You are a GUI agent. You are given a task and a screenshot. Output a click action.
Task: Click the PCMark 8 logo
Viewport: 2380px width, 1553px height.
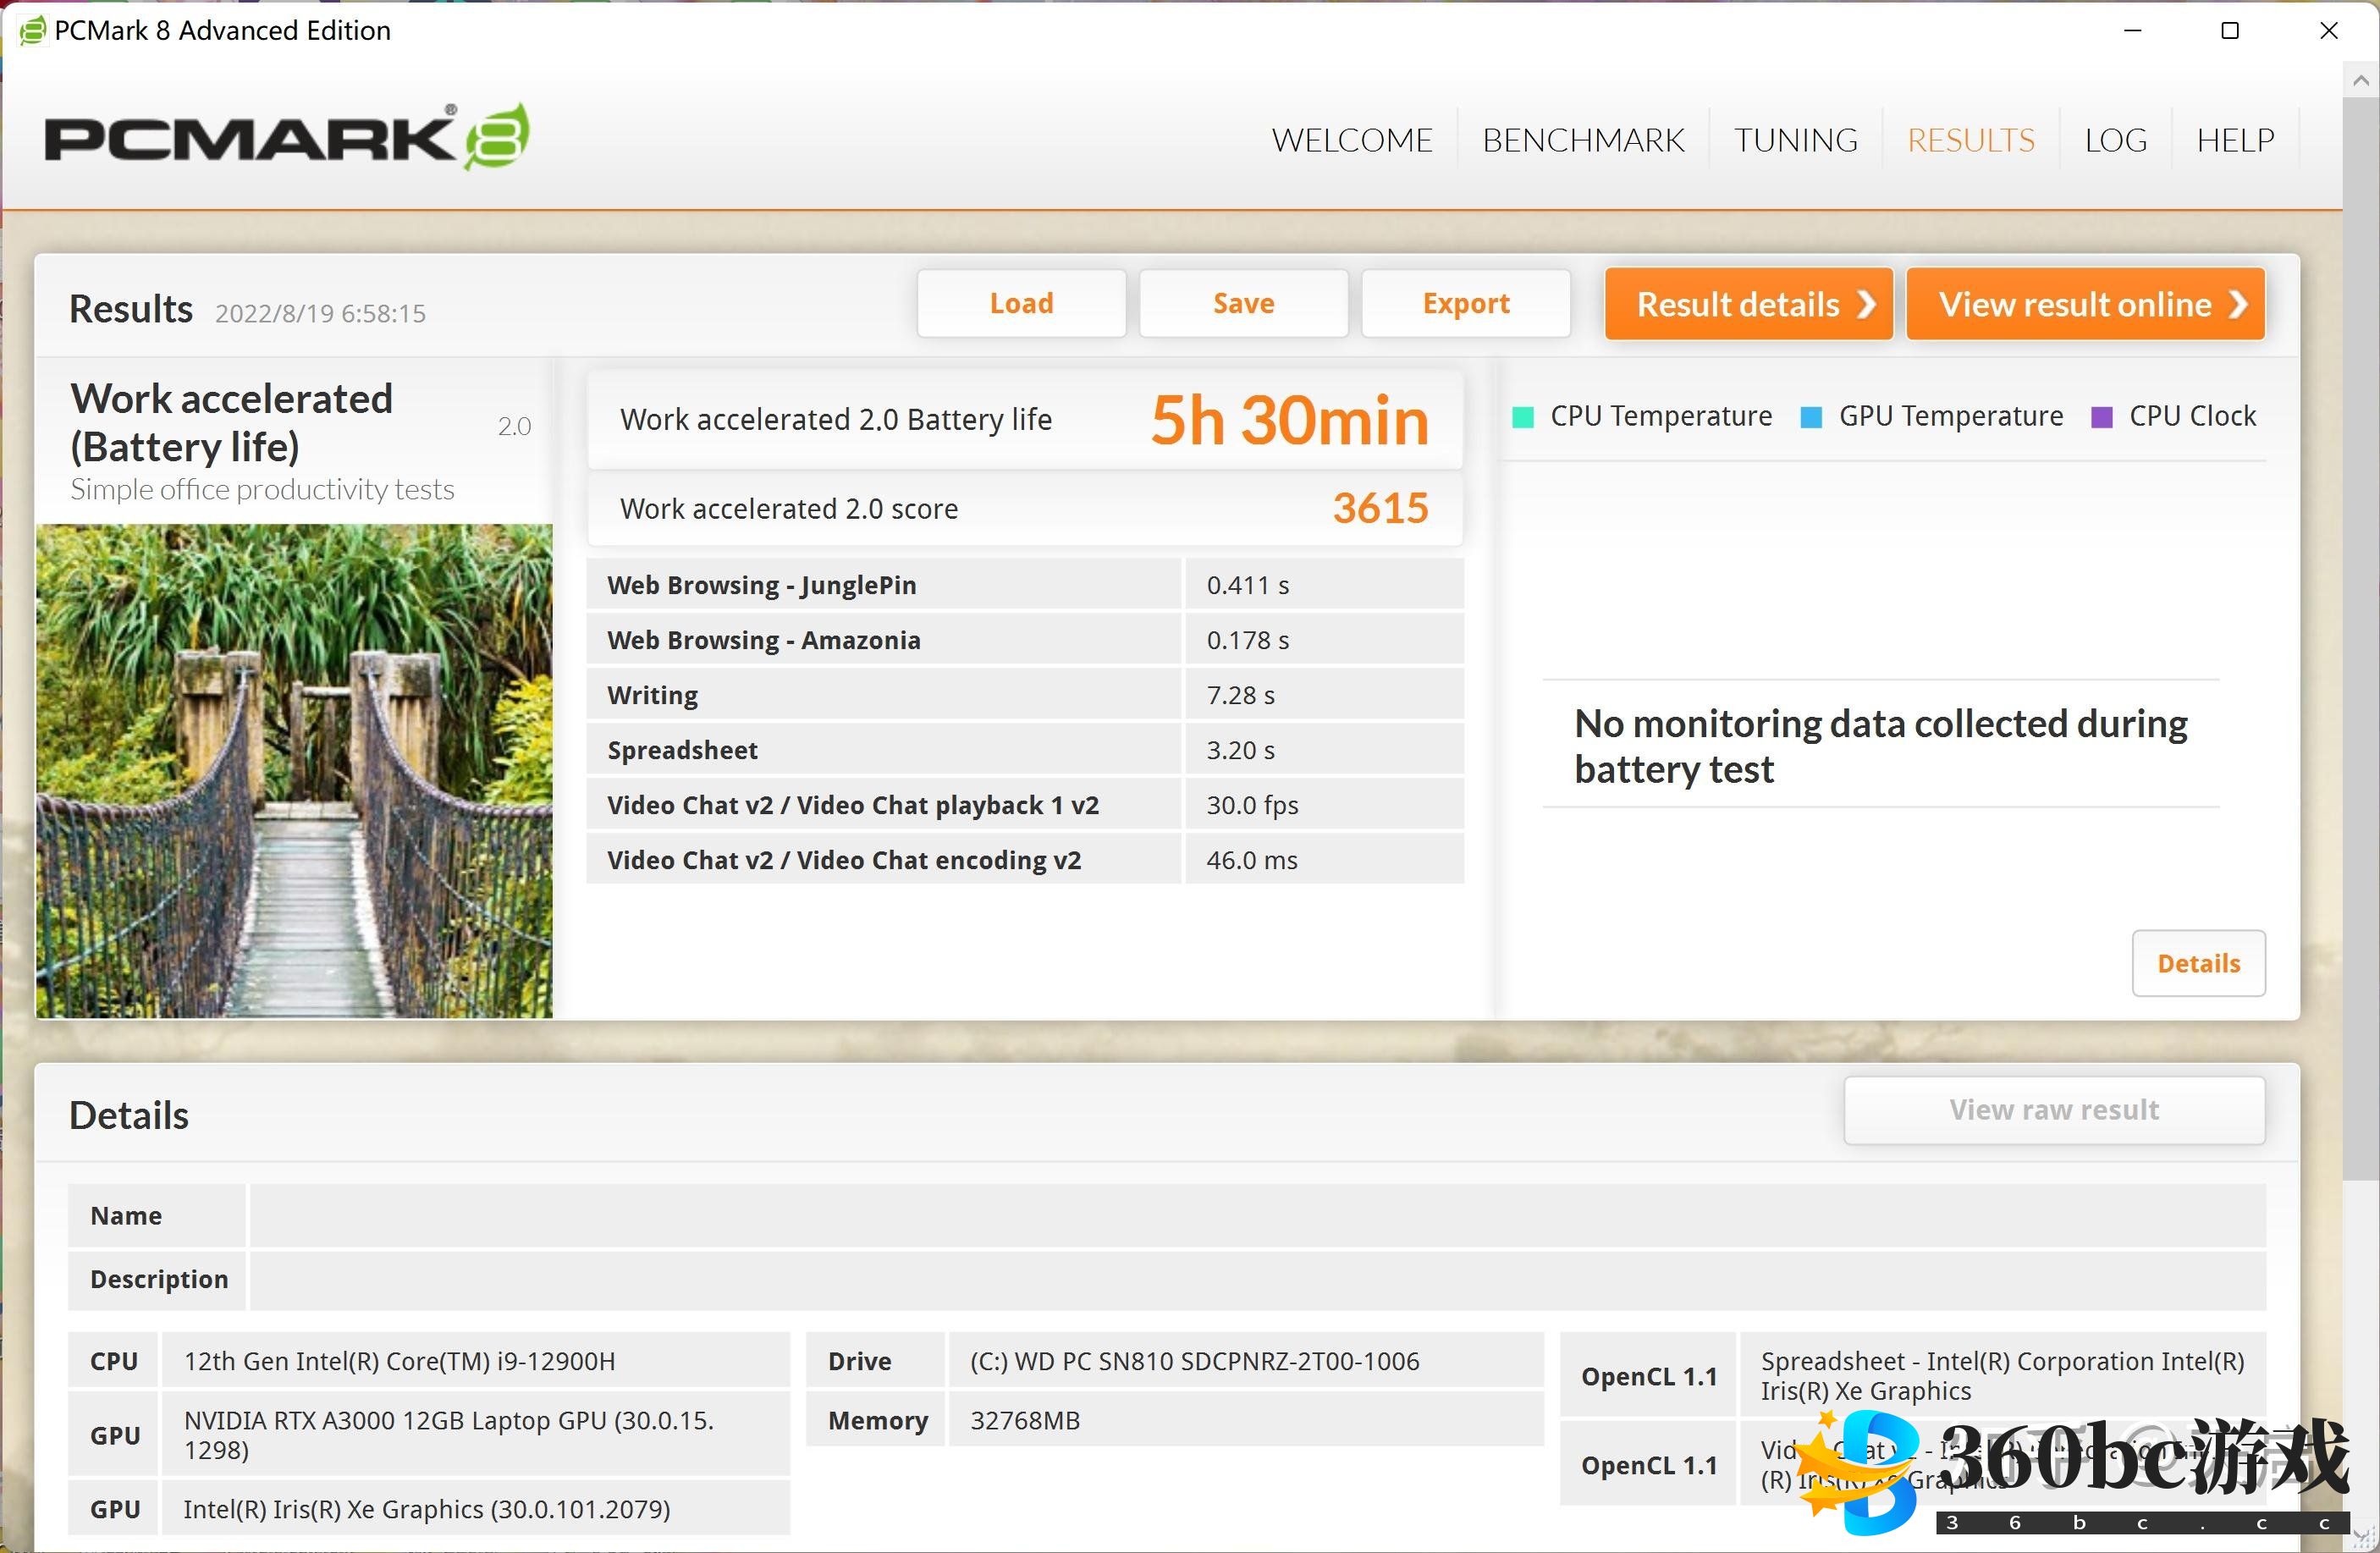pyautogui.click(x=287, y=137)
